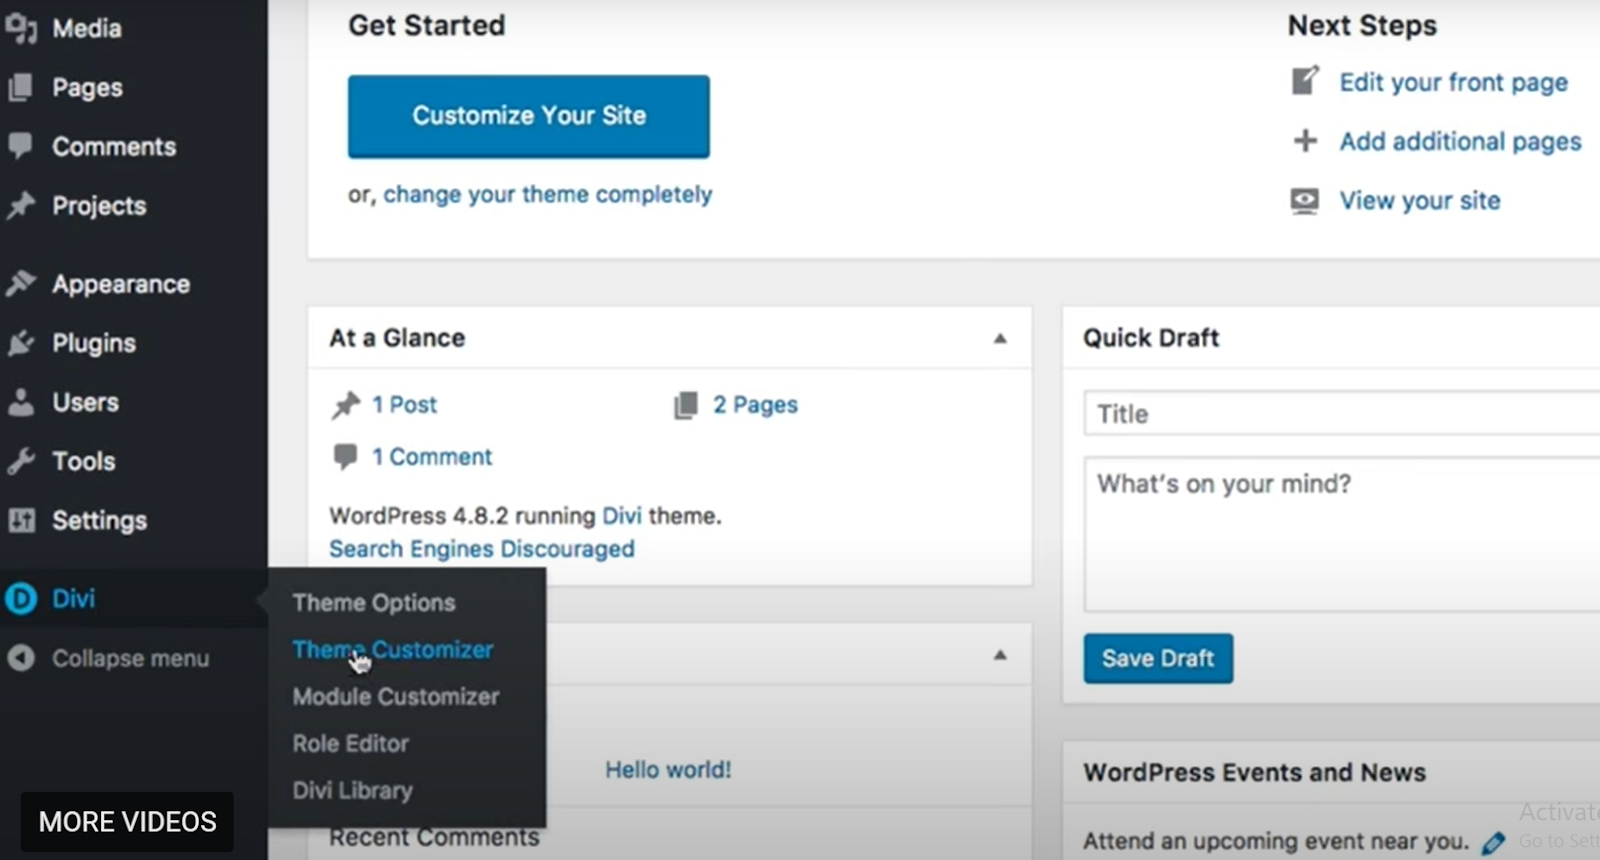
Task: Click the Get Started heading text
Action: pyautogui.click(x=427, y=26)
